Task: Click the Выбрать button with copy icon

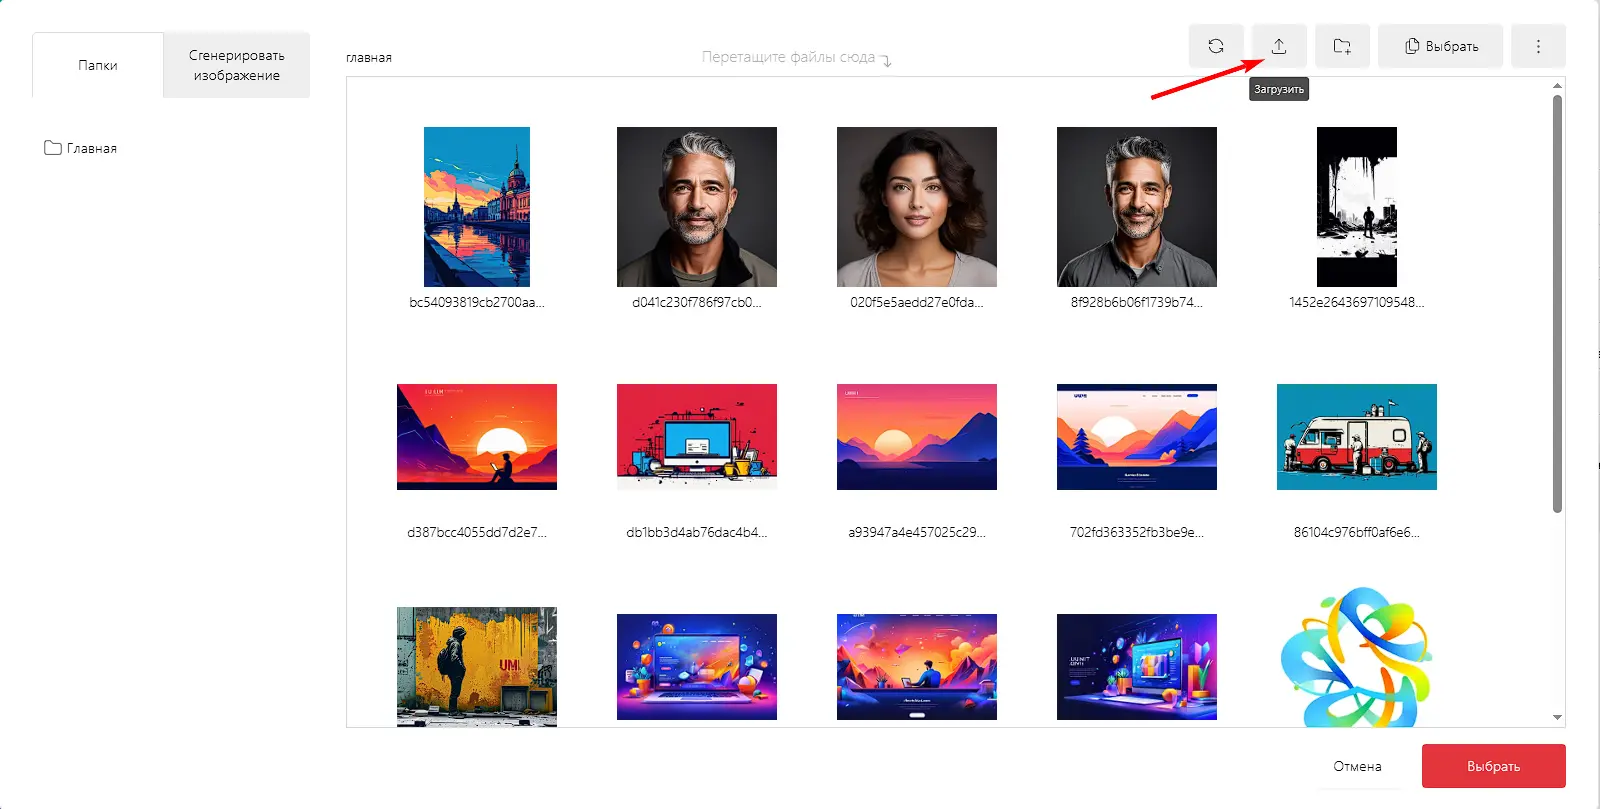Action: point(1440,46)
